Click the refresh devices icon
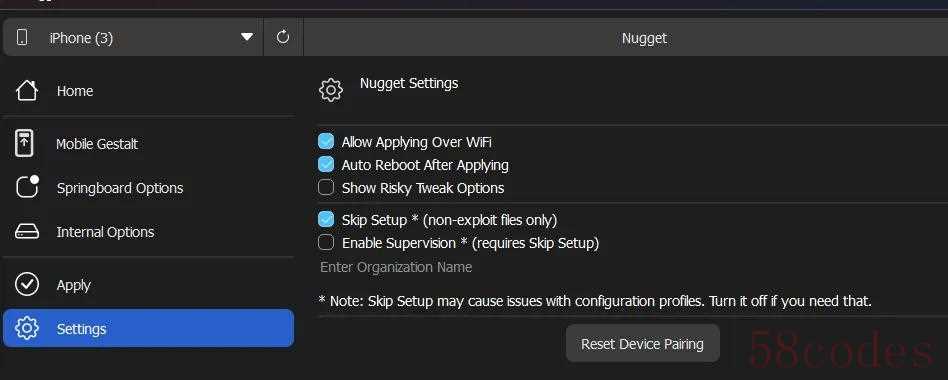This screenshot has height=380, width=948. [x=283, y=37]
